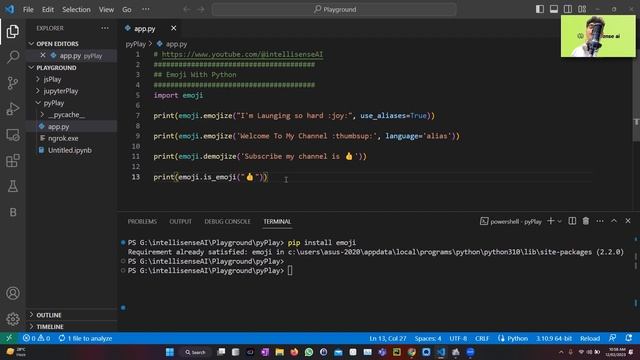The width and height of the screenshot is (640, 360).
Task: Switch to the Problems panel tab
Action: click(142, 221)
